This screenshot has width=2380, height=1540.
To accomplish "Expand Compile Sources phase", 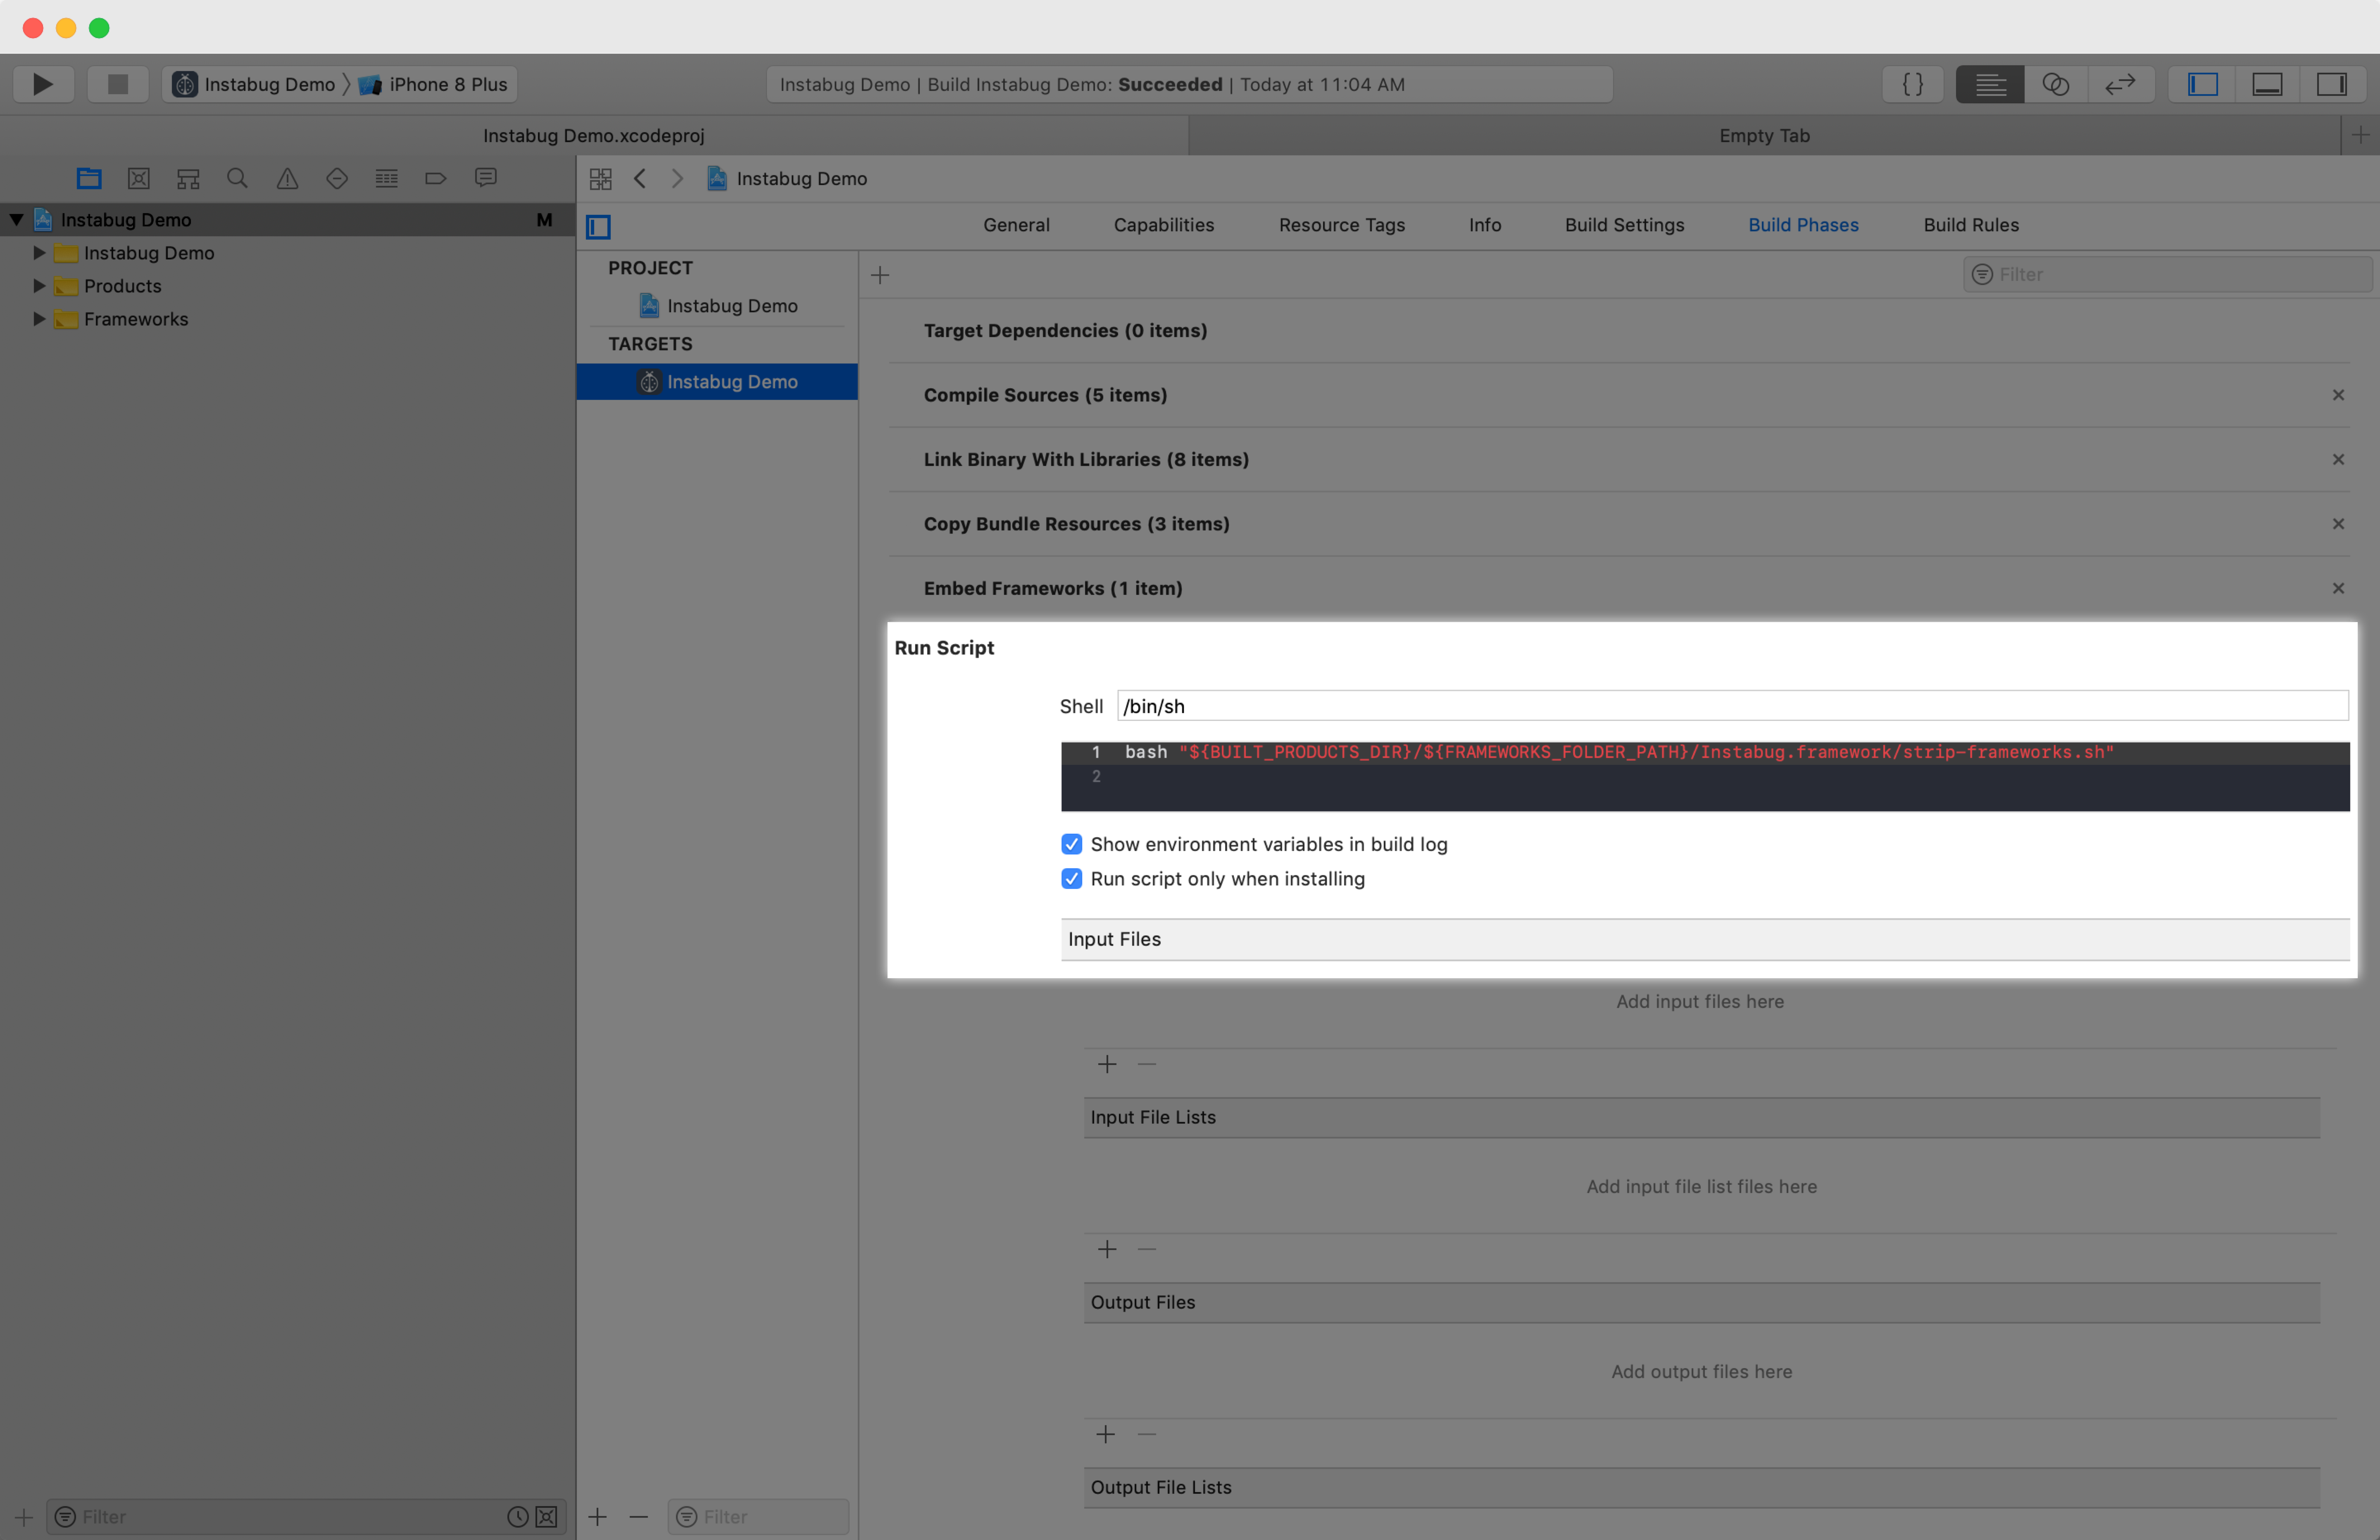I will [1045, 395].
